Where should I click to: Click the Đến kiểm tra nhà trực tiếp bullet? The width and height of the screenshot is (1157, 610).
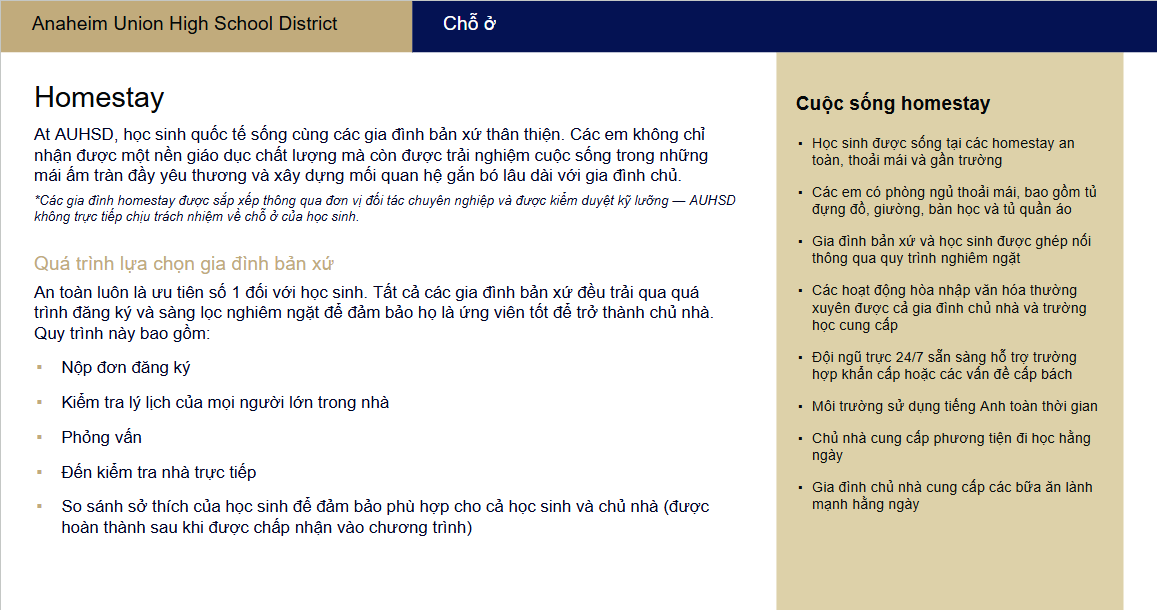click(159, 472)
